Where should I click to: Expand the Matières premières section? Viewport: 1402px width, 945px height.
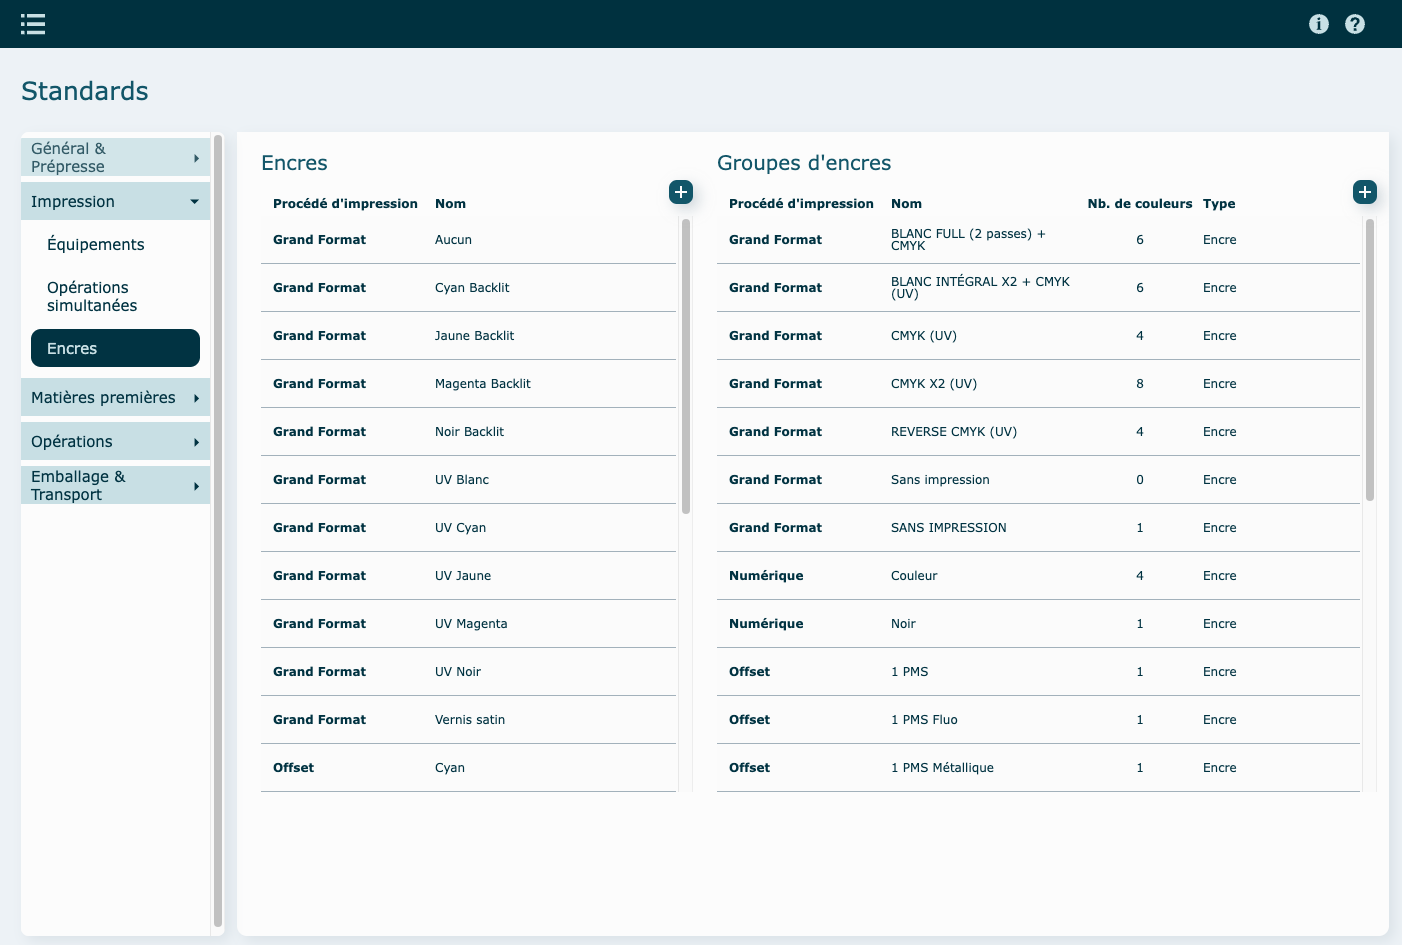tap(115, 398)
